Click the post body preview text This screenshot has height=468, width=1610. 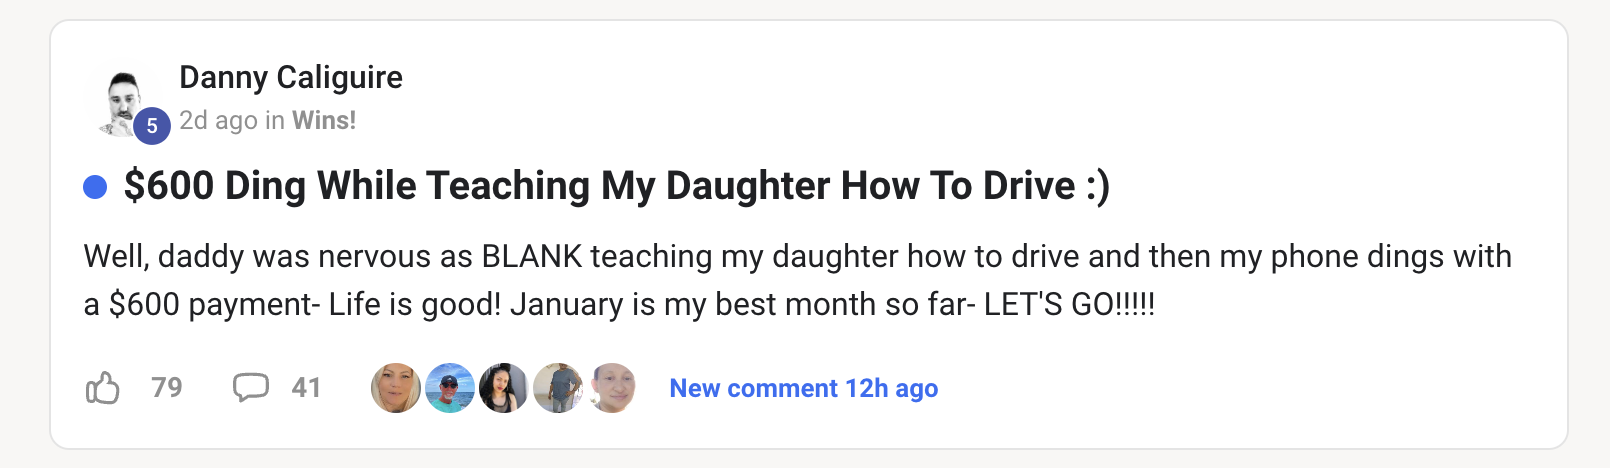coord(797,280)
